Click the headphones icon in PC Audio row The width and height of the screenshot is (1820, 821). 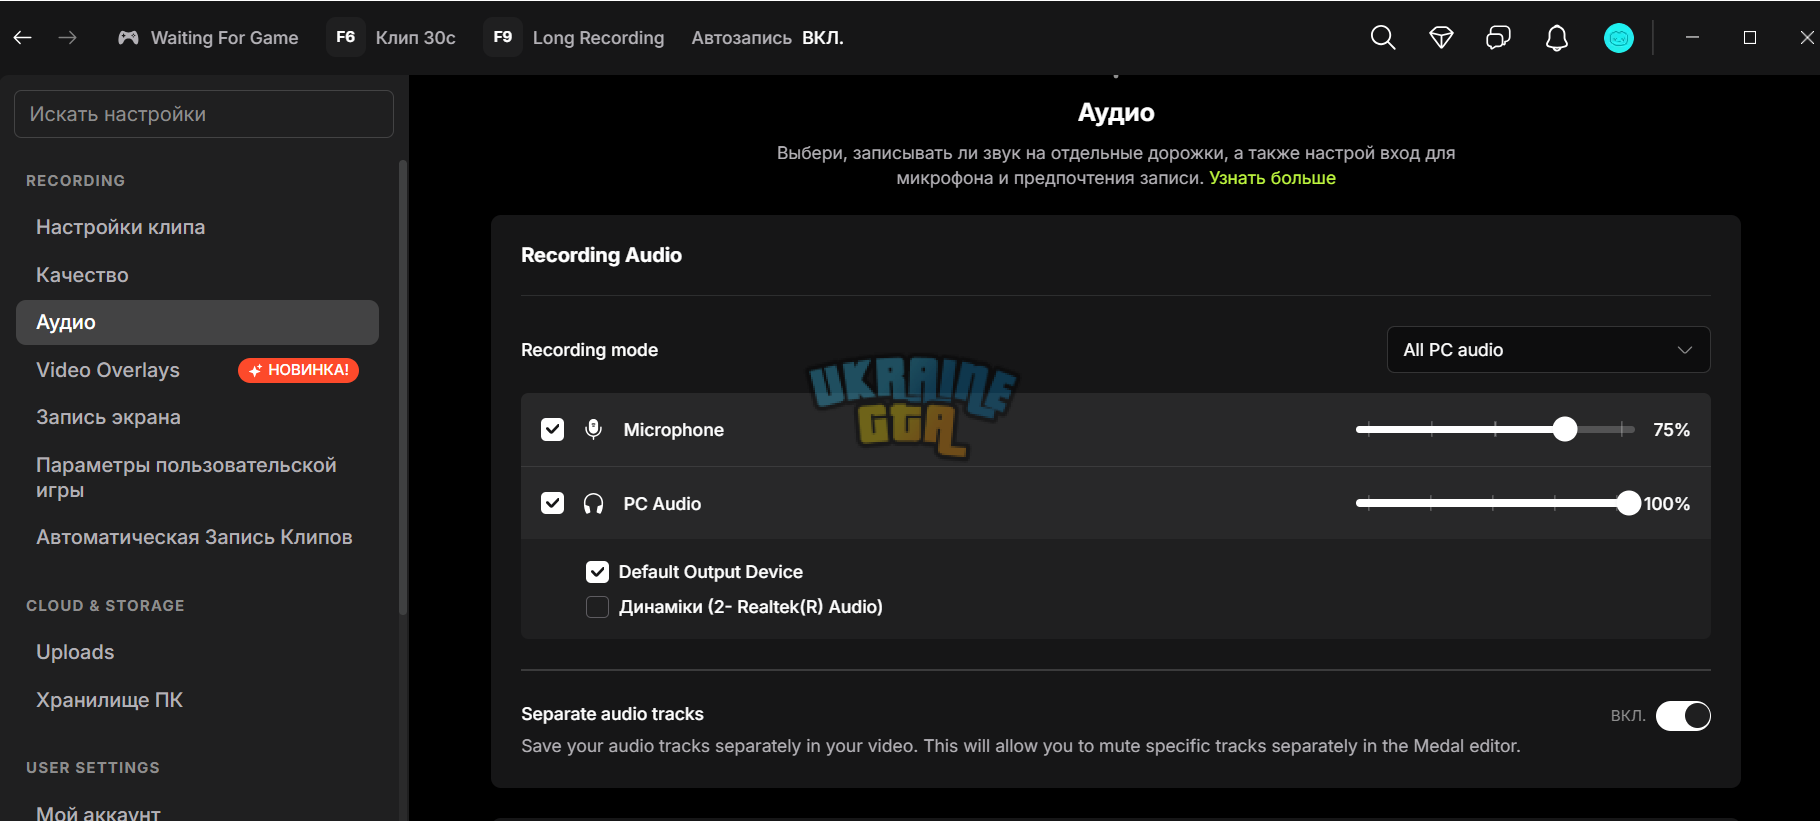[593, 503]
